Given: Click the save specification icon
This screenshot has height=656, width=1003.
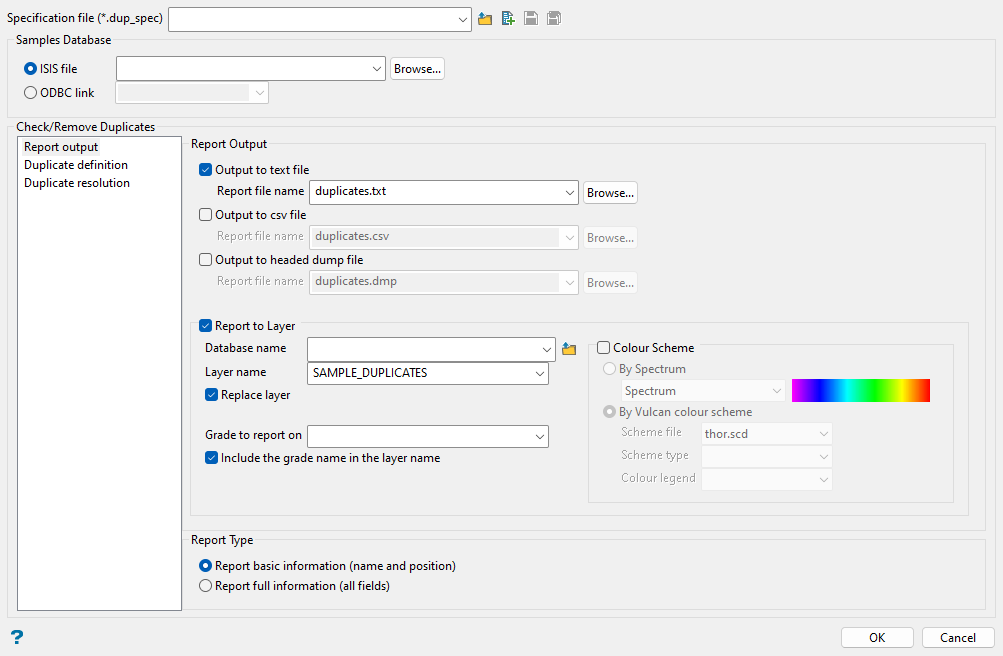Looking at the screenshot, I should coord(531,19).
